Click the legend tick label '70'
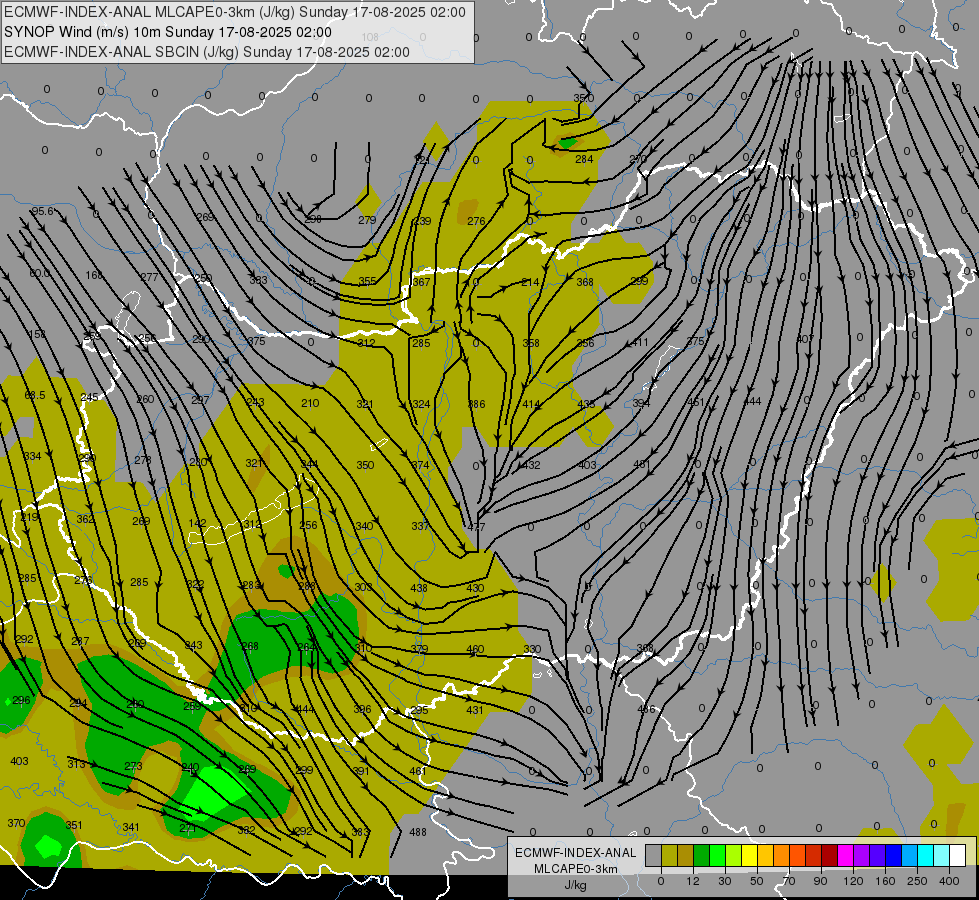Screen dimensions: 979x900 click(x=789, y=881)
